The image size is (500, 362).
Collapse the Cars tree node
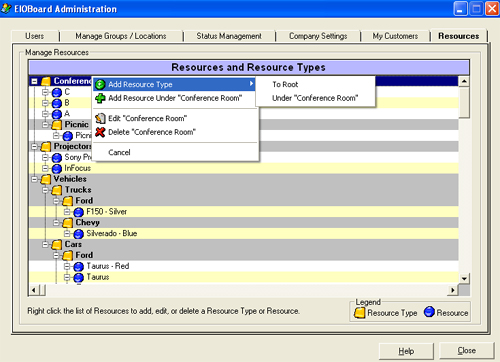[45, 245]
